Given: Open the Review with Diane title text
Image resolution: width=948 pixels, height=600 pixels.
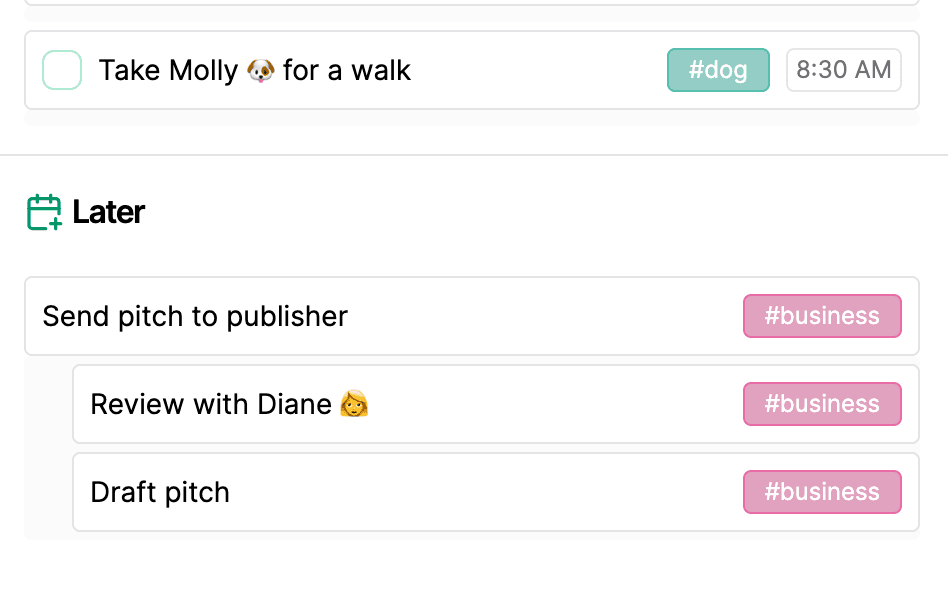Looking at the screenshot, I should [x=211, y=404].
